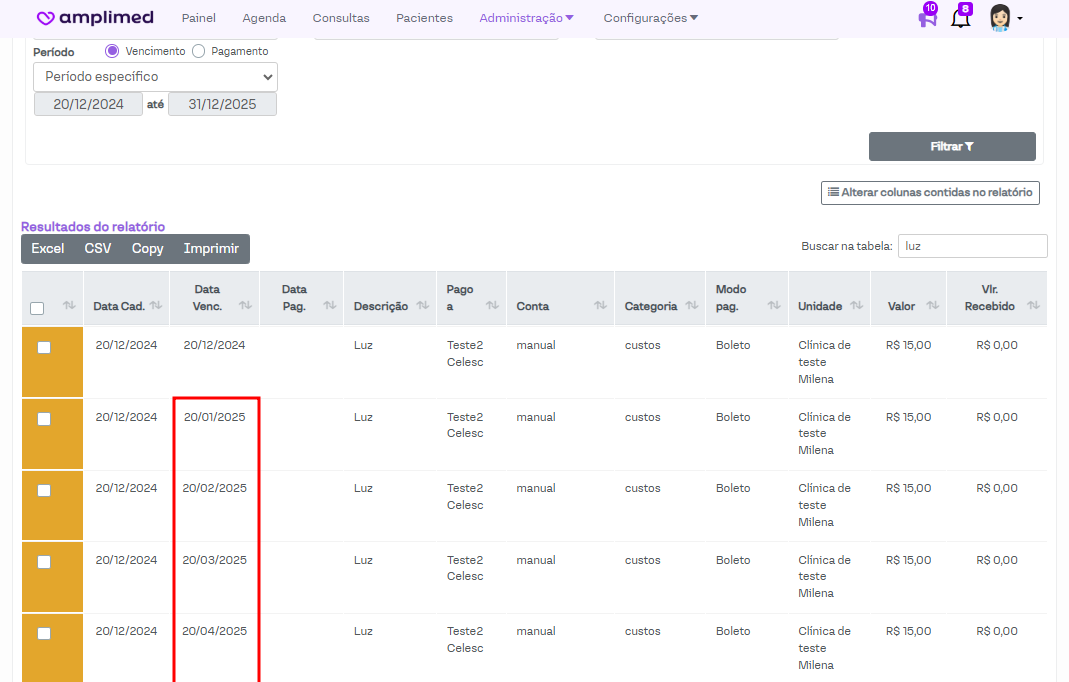The width and height of the screenshot is (1069, 682).
Task: Expand the Configurações menu
Action: 650,18
